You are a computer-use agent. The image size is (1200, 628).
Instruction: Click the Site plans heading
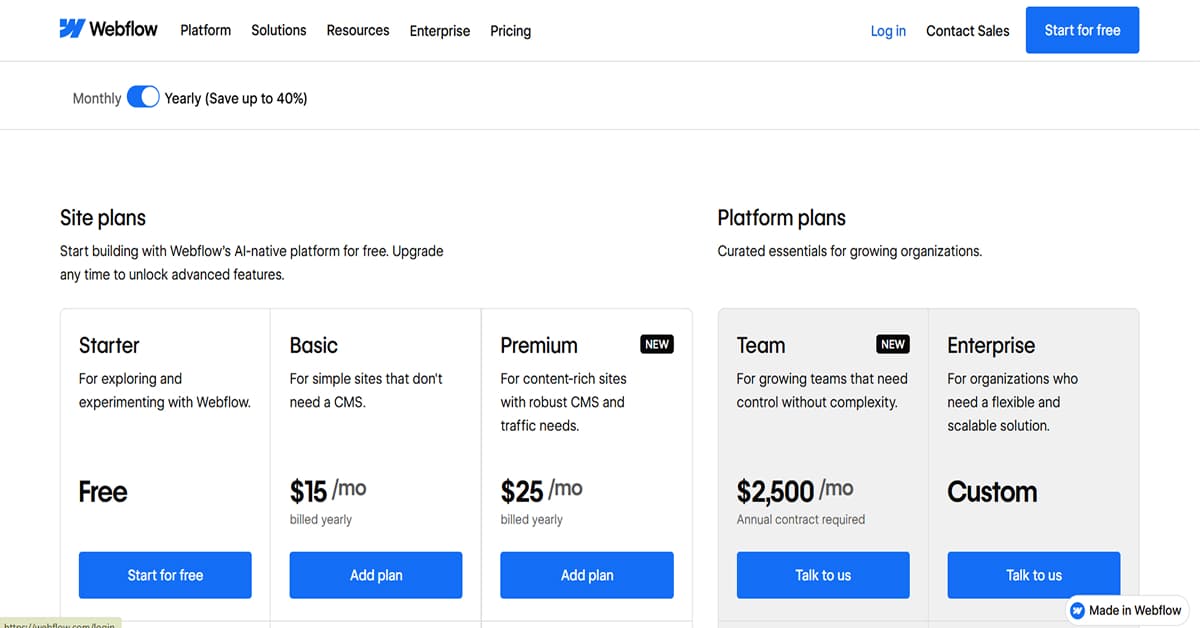click(103, 218)
